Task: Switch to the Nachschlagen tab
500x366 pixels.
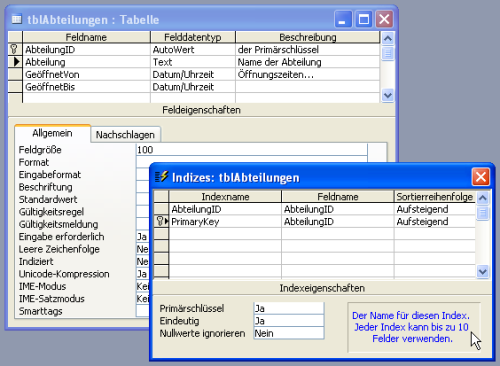Action: pyautogui.click(x=125, y=135)
